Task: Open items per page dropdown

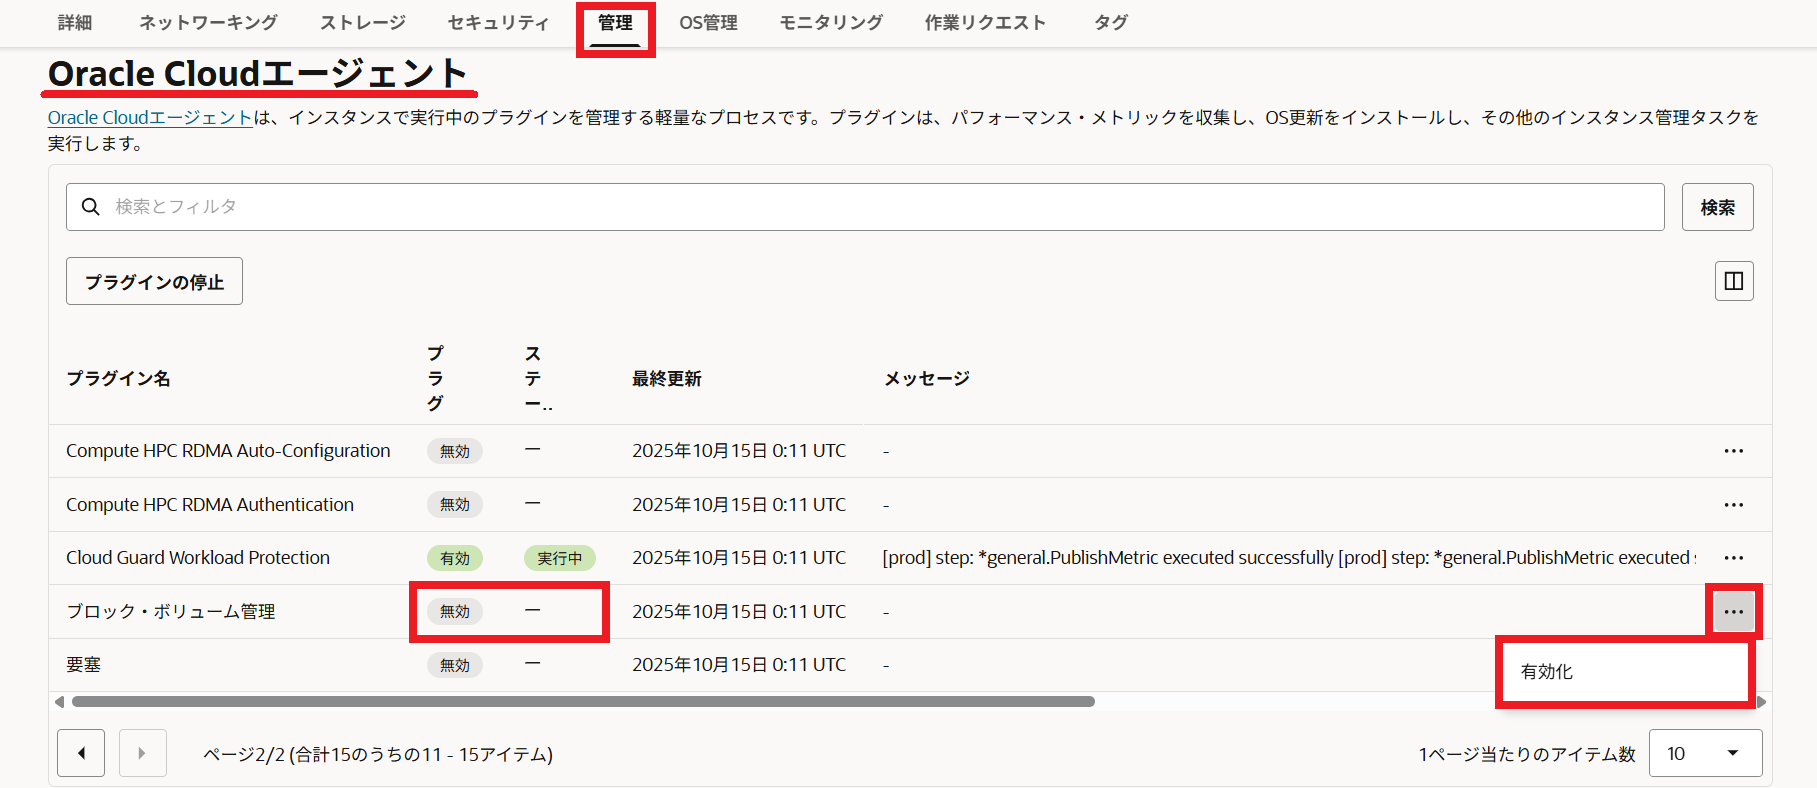Action: pyautogui.click(x=1705, y=753)
